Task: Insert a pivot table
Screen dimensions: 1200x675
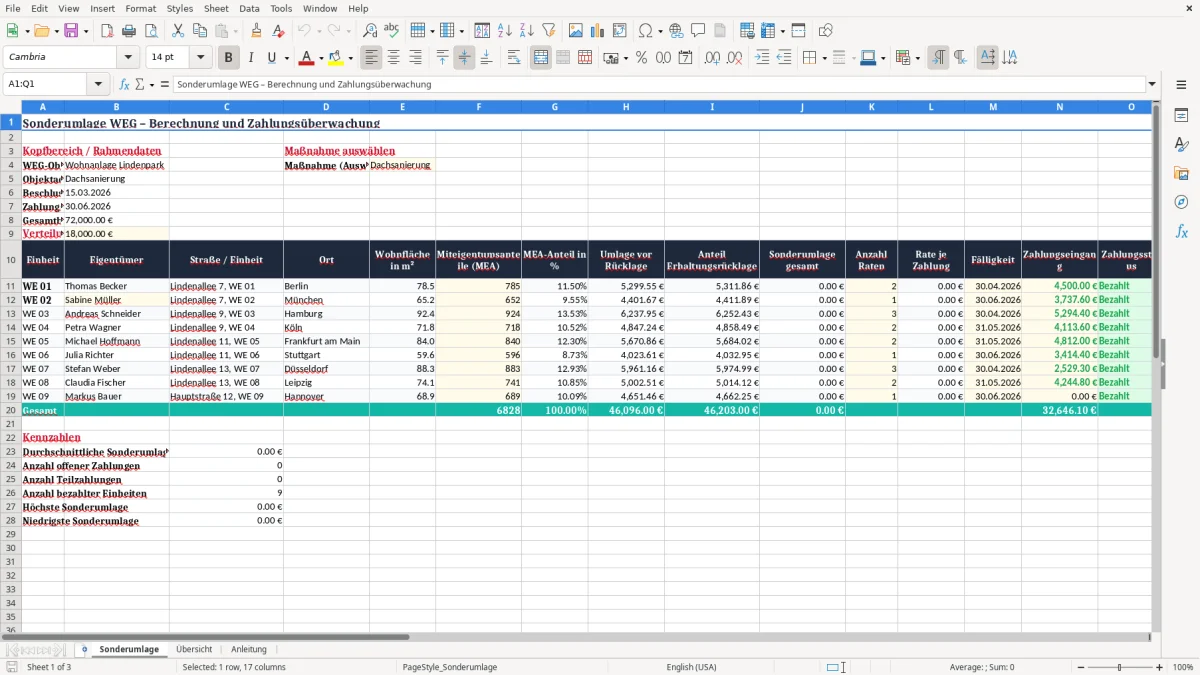Action: [x=620, y=31]
